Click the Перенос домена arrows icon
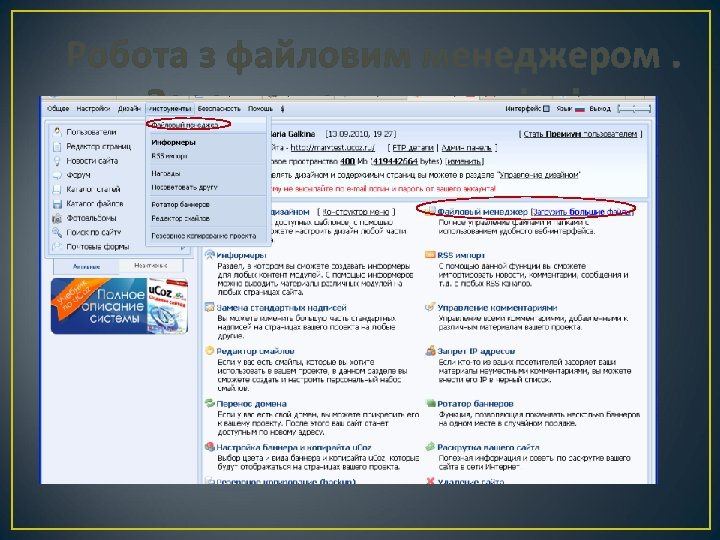 point(210,403)
